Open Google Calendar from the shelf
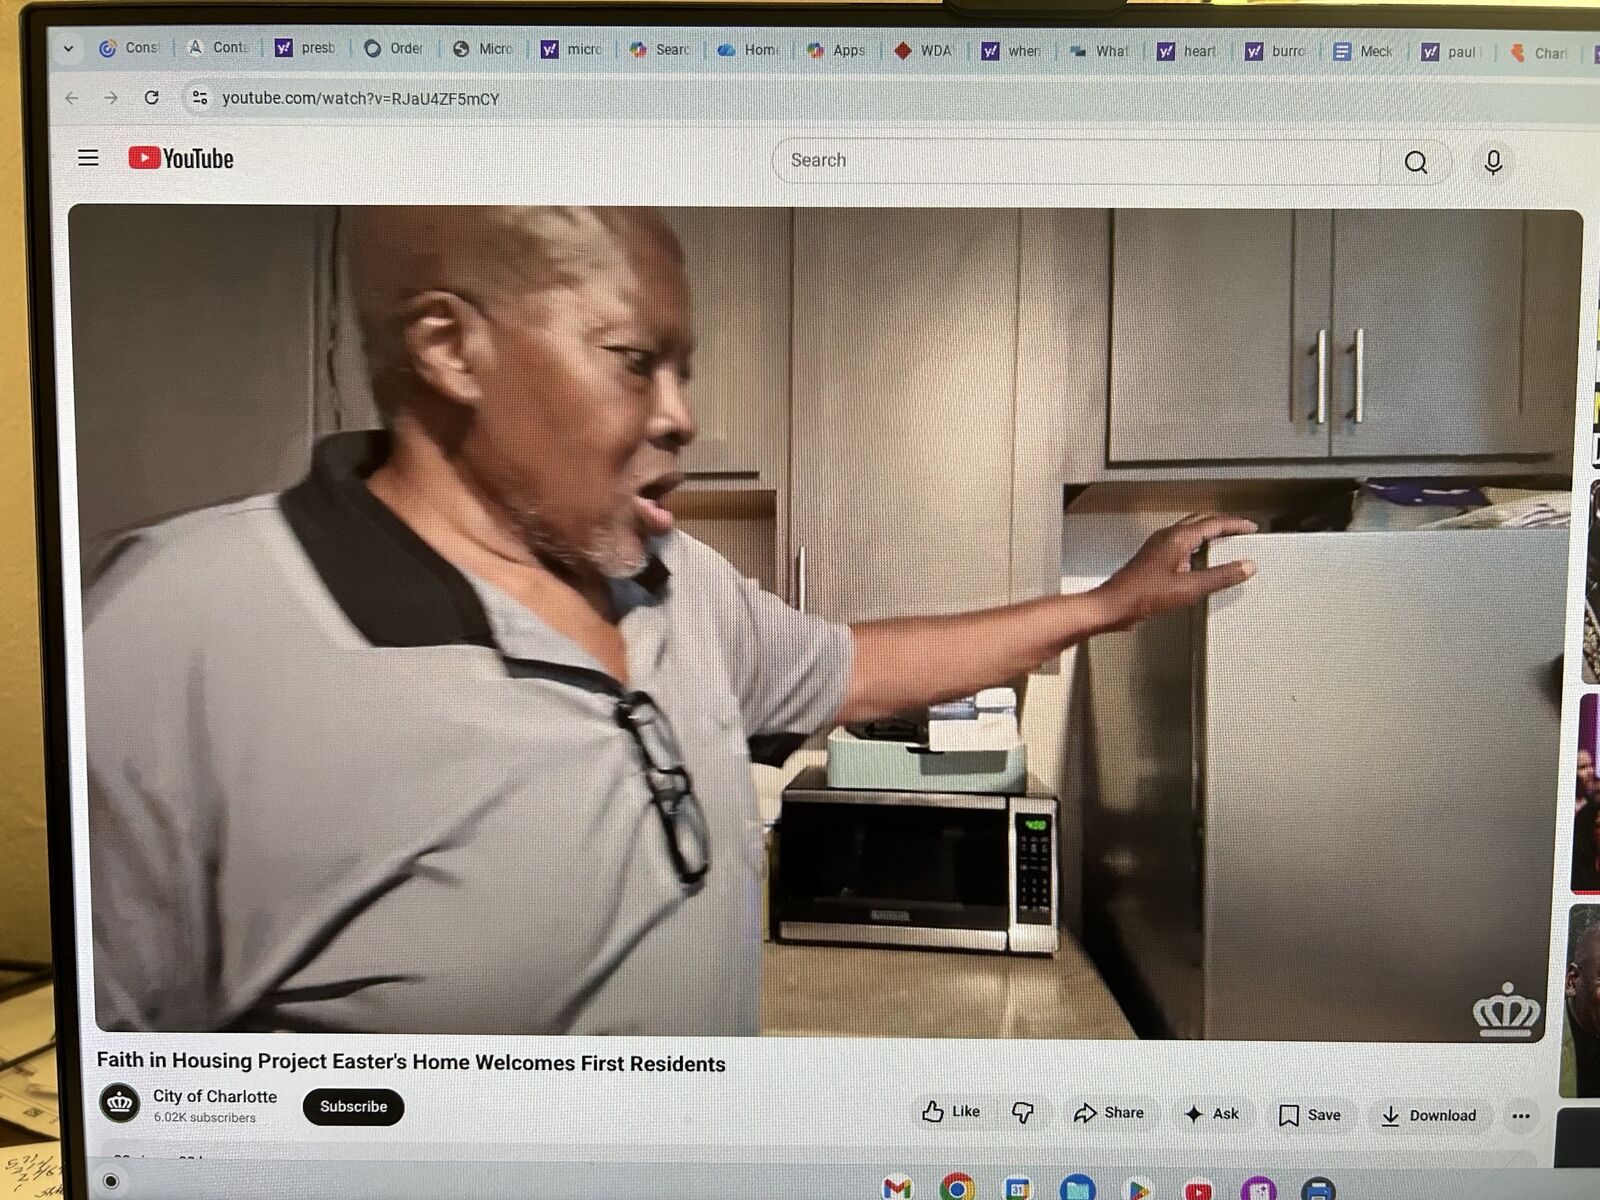This screenshot has height=1200, width=1600. [x=1017, y=1188]
